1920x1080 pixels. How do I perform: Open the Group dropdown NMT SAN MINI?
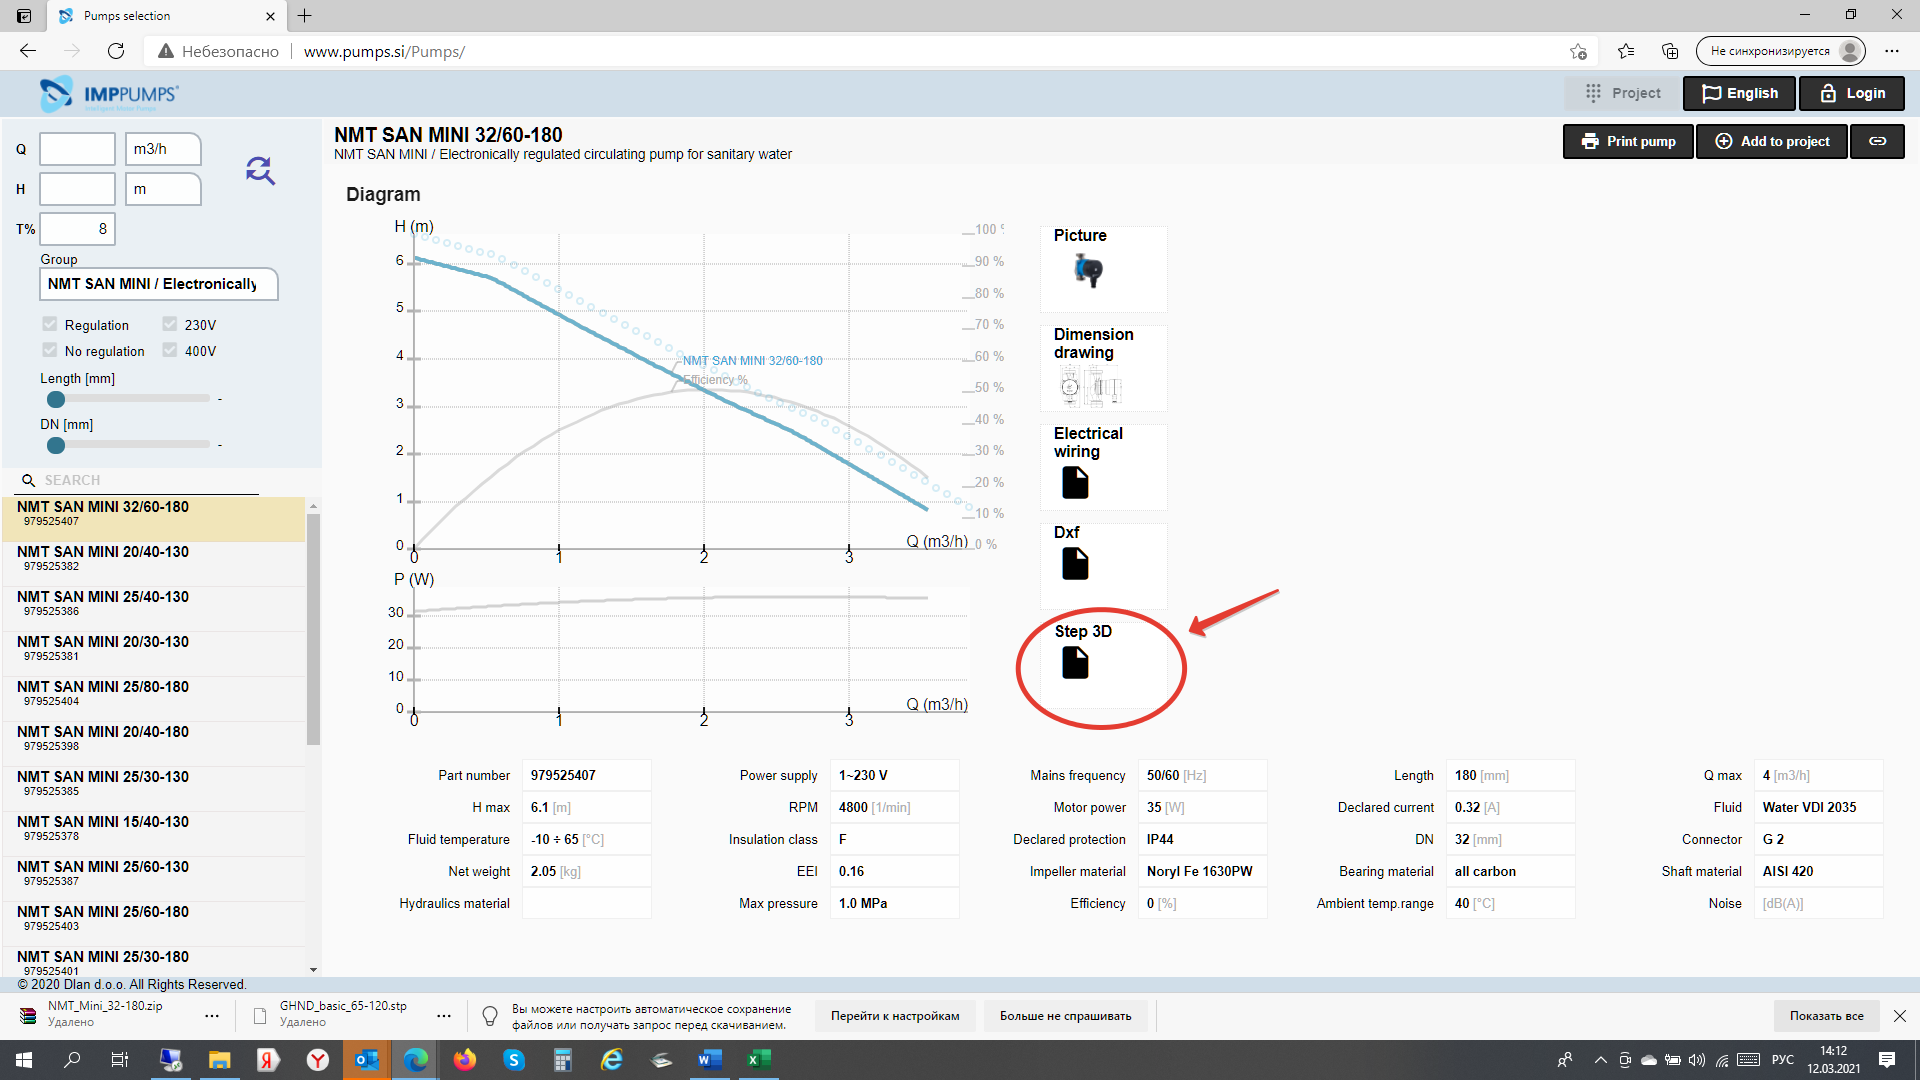pos(159,284)
